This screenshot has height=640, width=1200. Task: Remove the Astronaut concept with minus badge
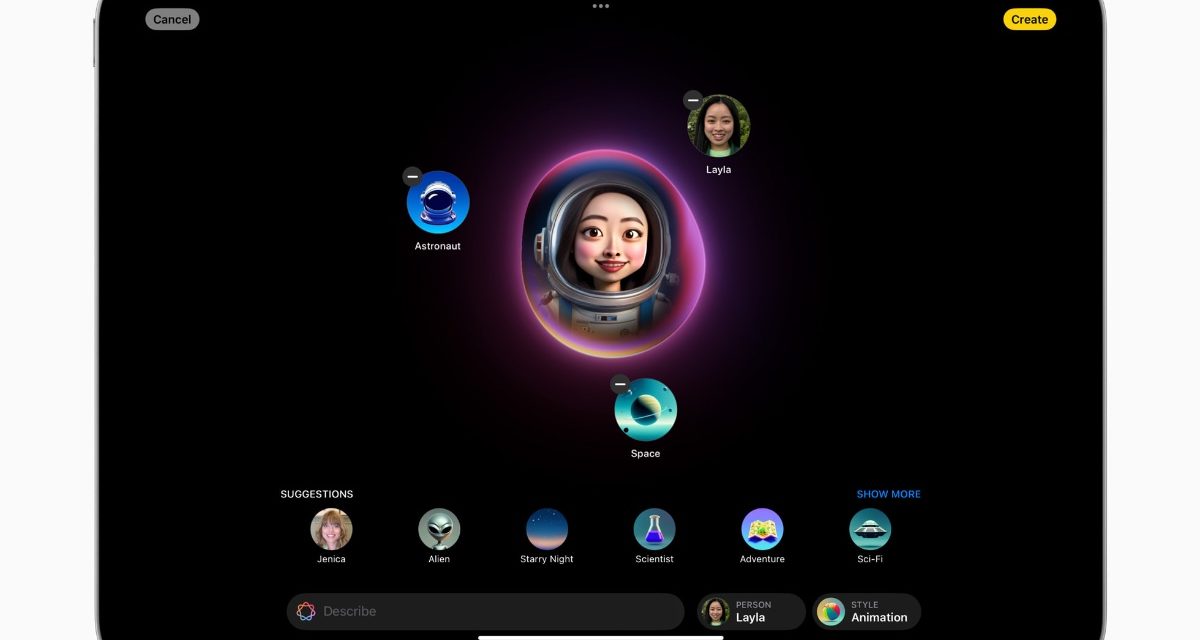[412, 176]
